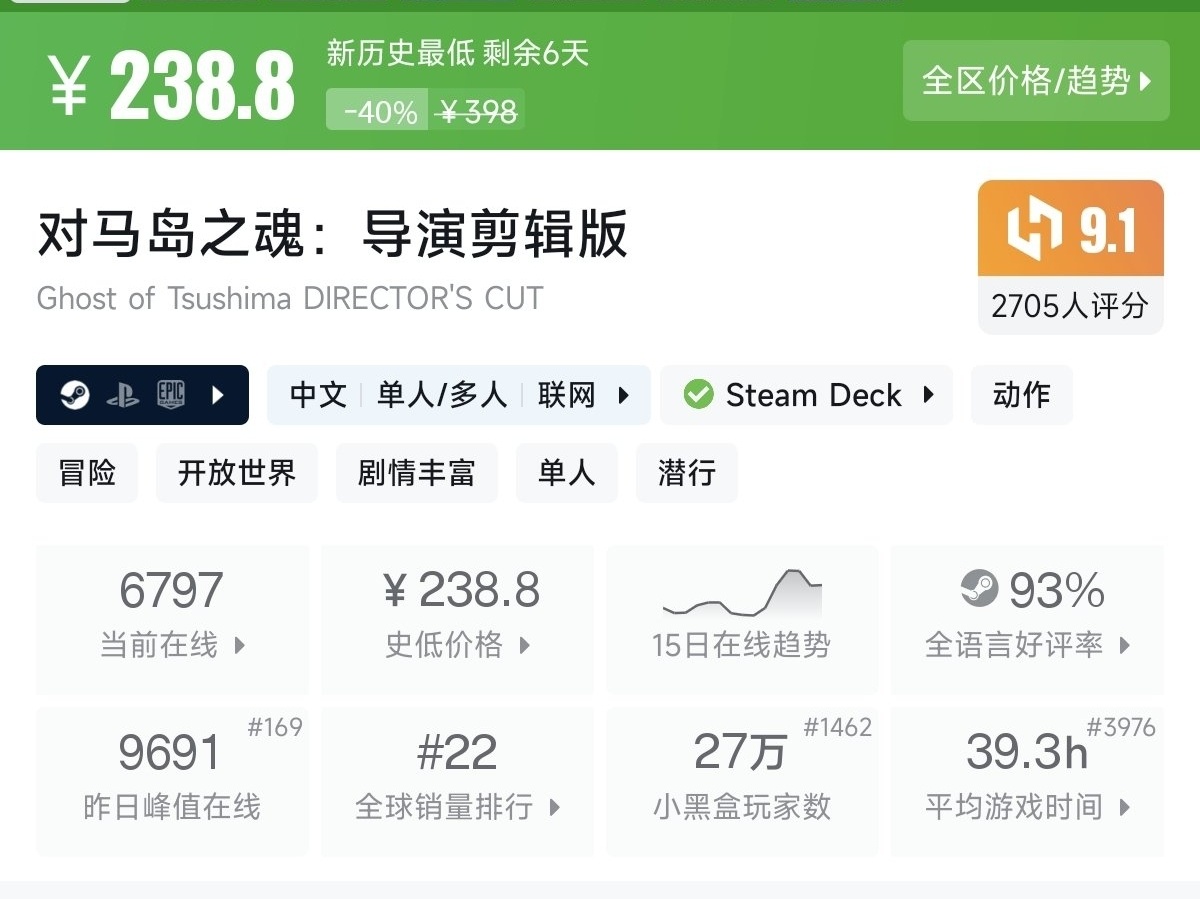Click the Epic Games platform icon
This screenshot has height=899, width=1200.
(171, 395)
